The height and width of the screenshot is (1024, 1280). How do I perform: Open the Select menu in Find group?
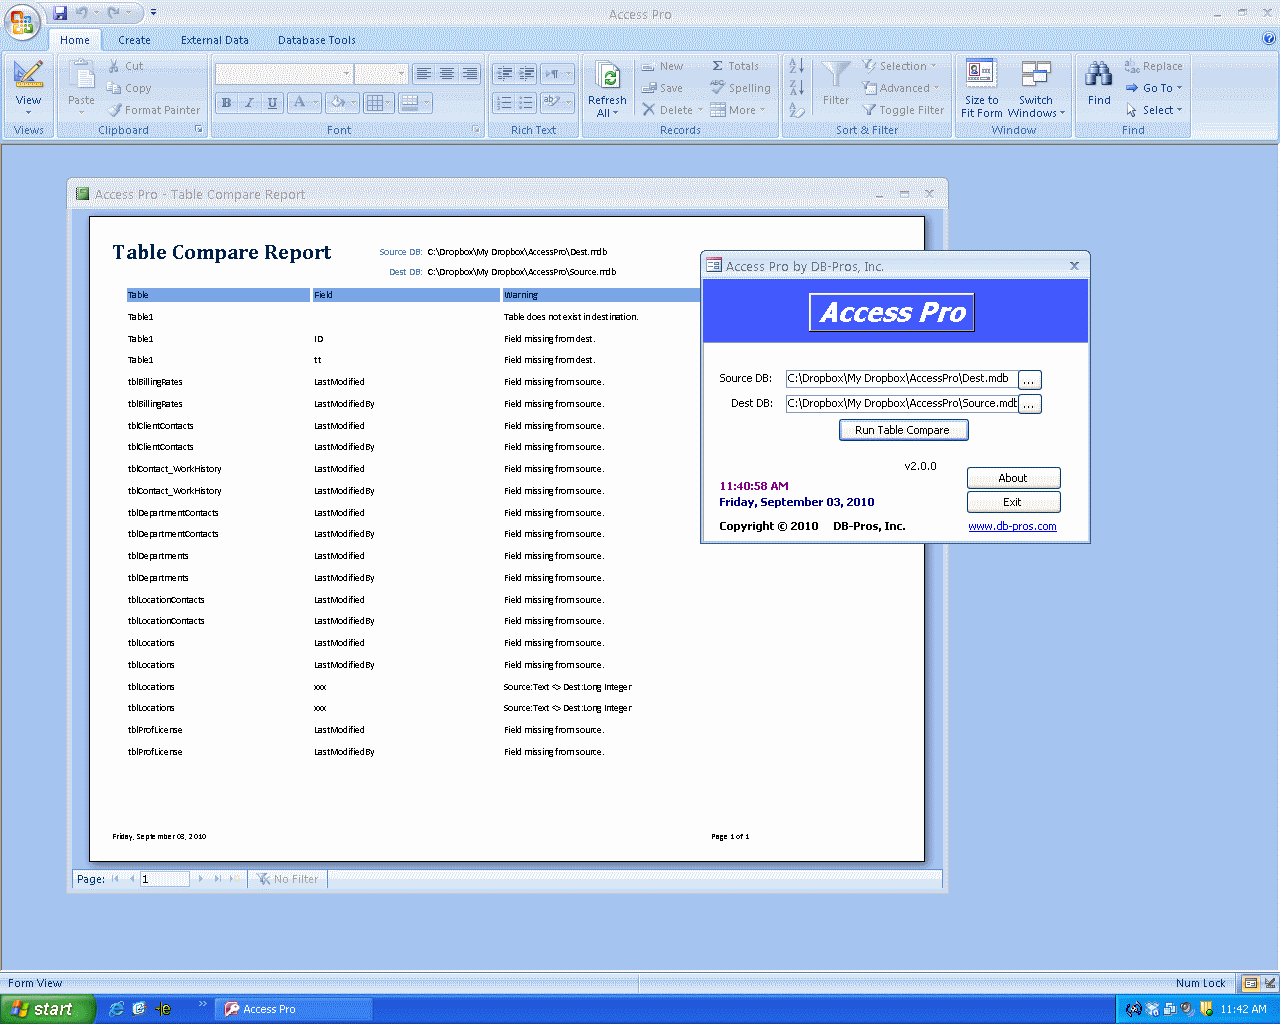[1154, 110]
